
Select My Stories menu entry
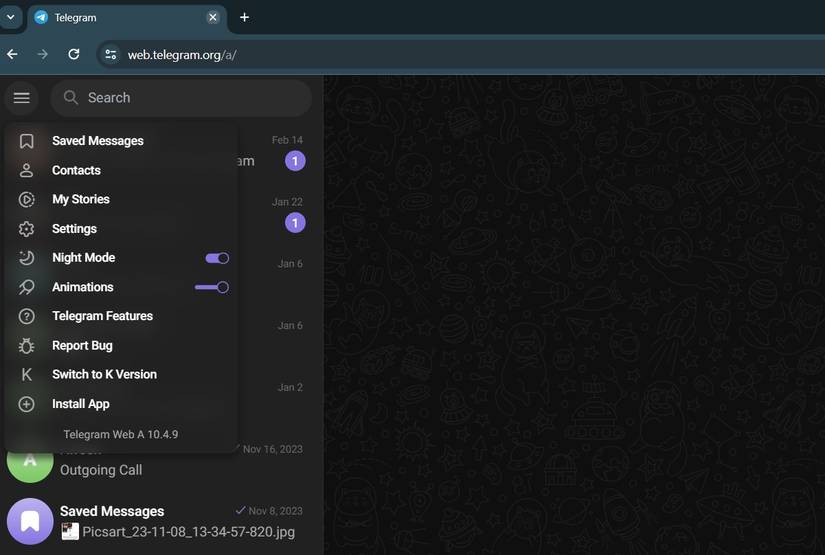[x=121, y=199]
